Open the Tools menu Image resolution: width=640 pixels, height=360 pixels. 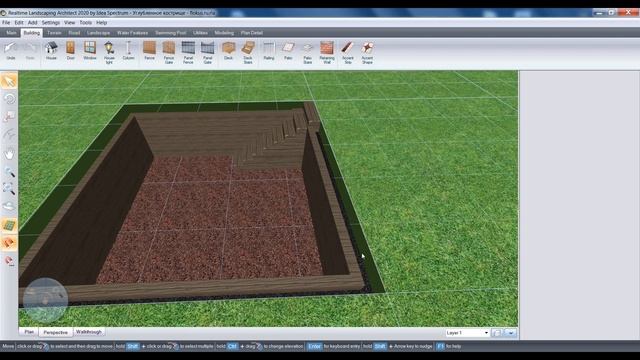pos(85,23)
